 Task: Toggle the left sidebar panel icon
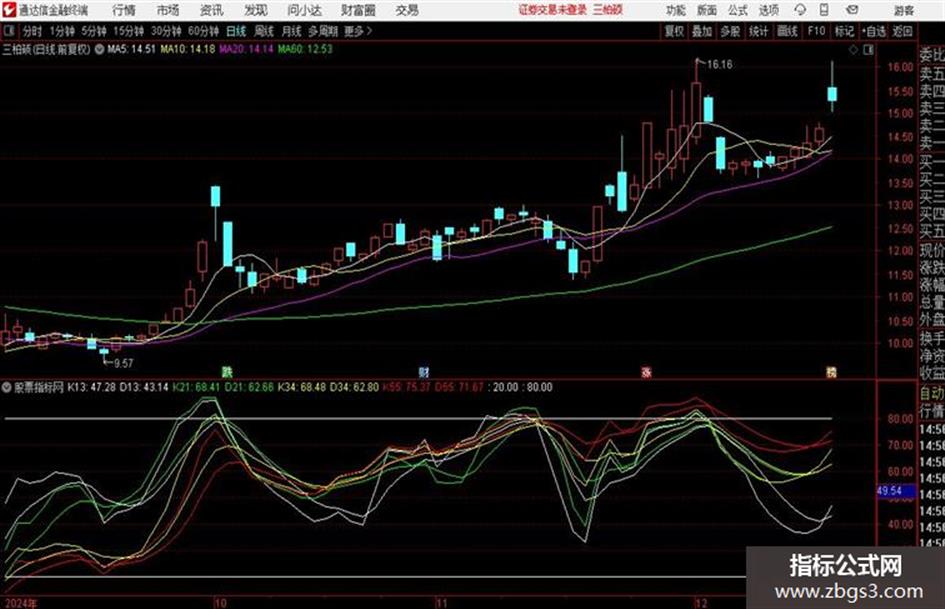click(x=9, y=31)
